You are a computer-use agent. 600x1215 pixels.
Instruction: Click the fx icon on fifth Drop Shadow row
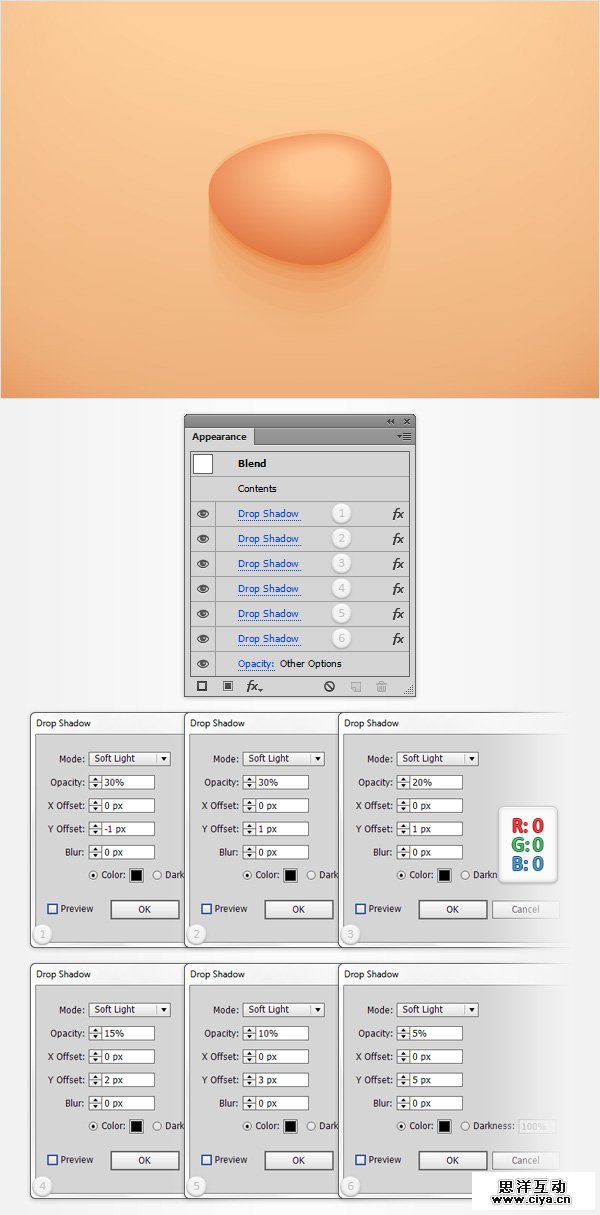pos(398,614)
